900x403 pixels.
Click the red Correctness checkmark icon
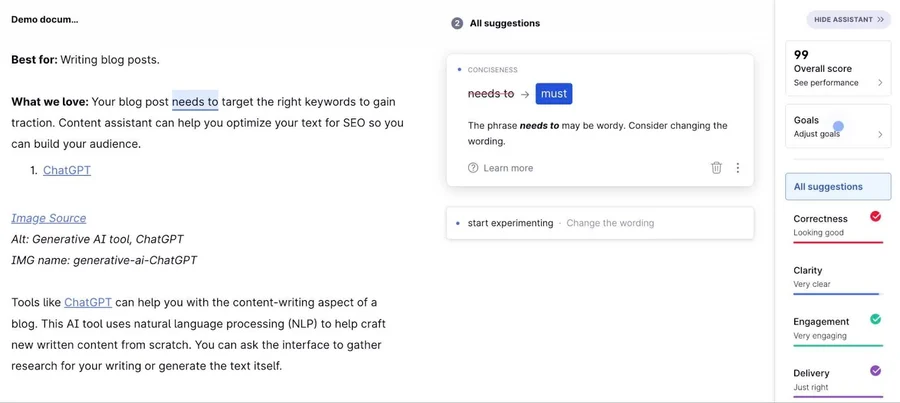(875, 216)
